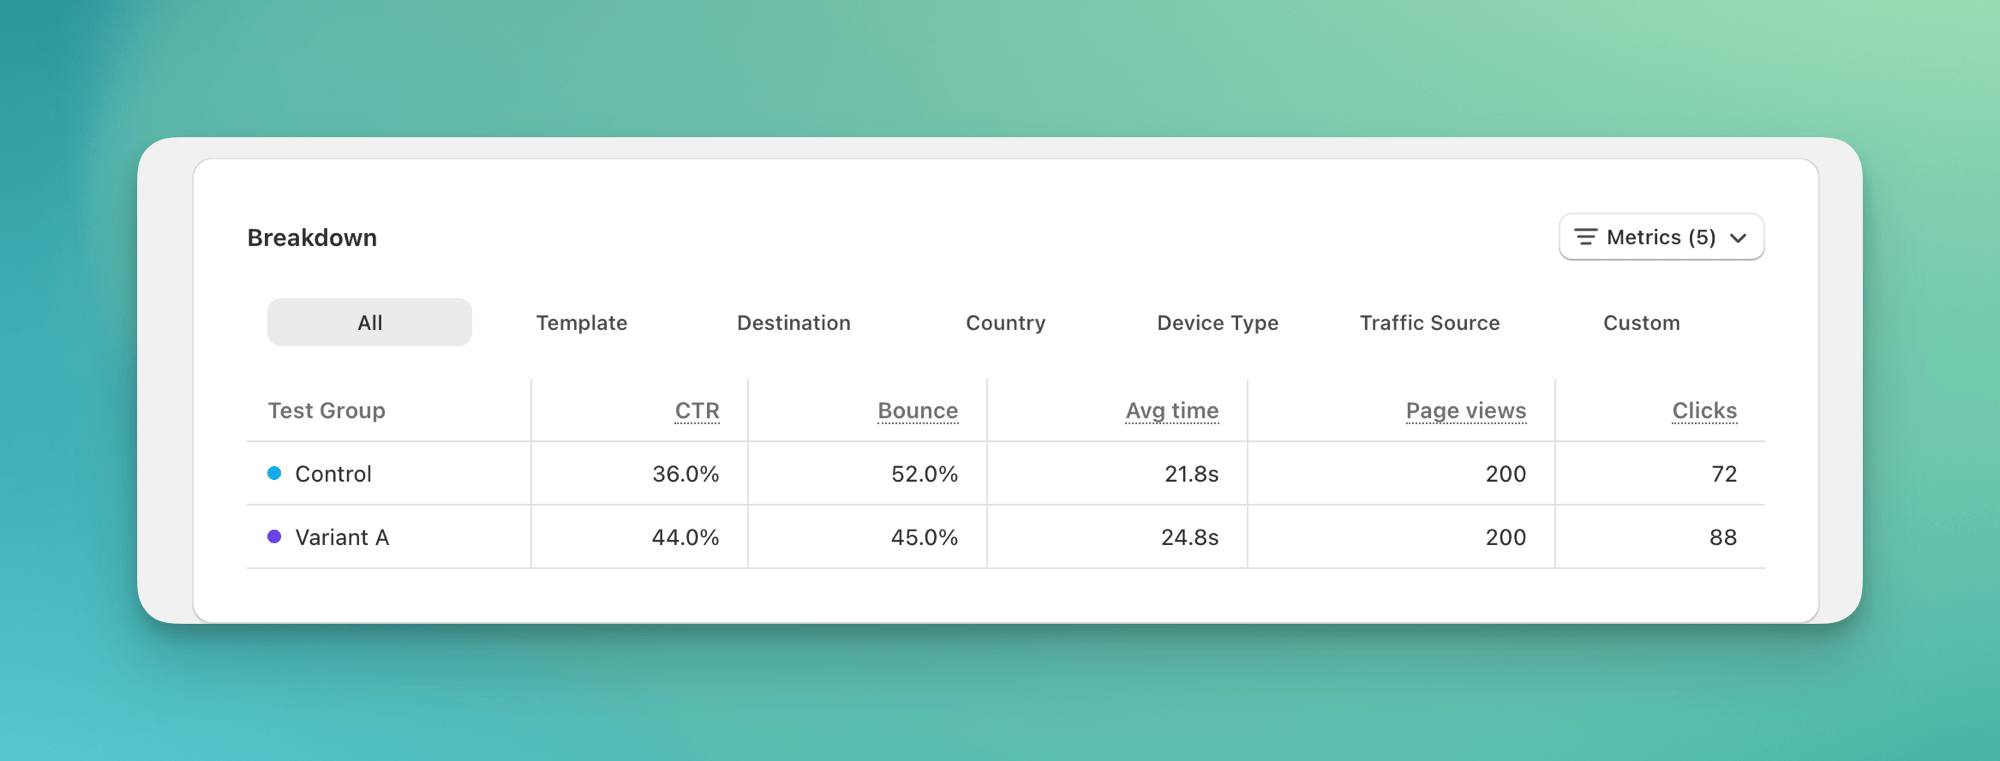The image size is (2000, 761).
Task: Switch to the Destination tab
Action: click(x=794, y=323)
